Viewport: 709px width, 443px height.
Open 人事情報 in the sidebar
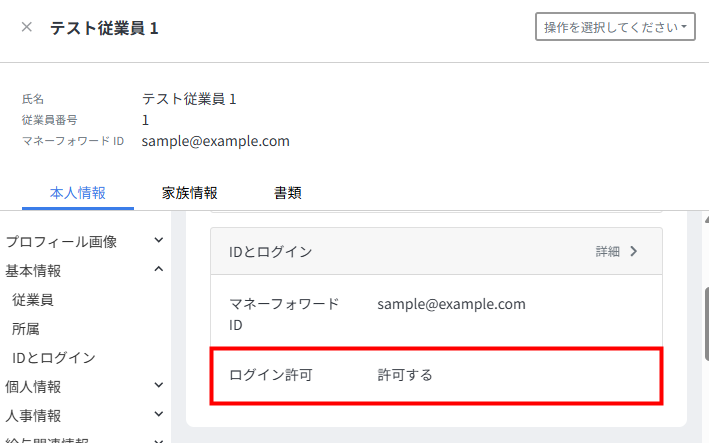point(34,415)
